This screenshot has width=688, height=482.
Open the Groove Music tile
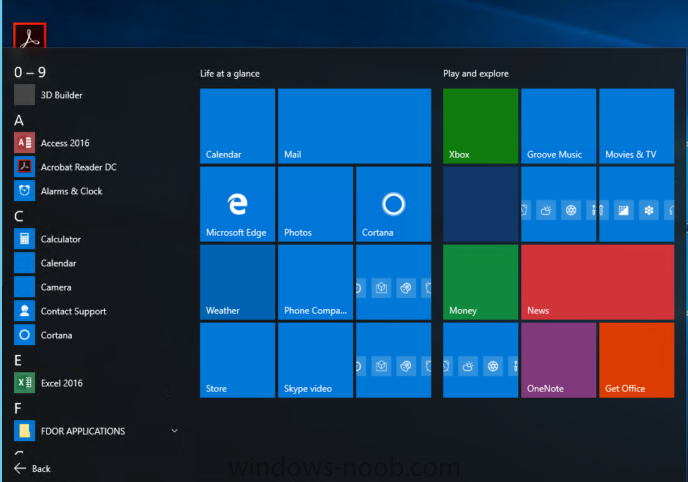point(559,126)
